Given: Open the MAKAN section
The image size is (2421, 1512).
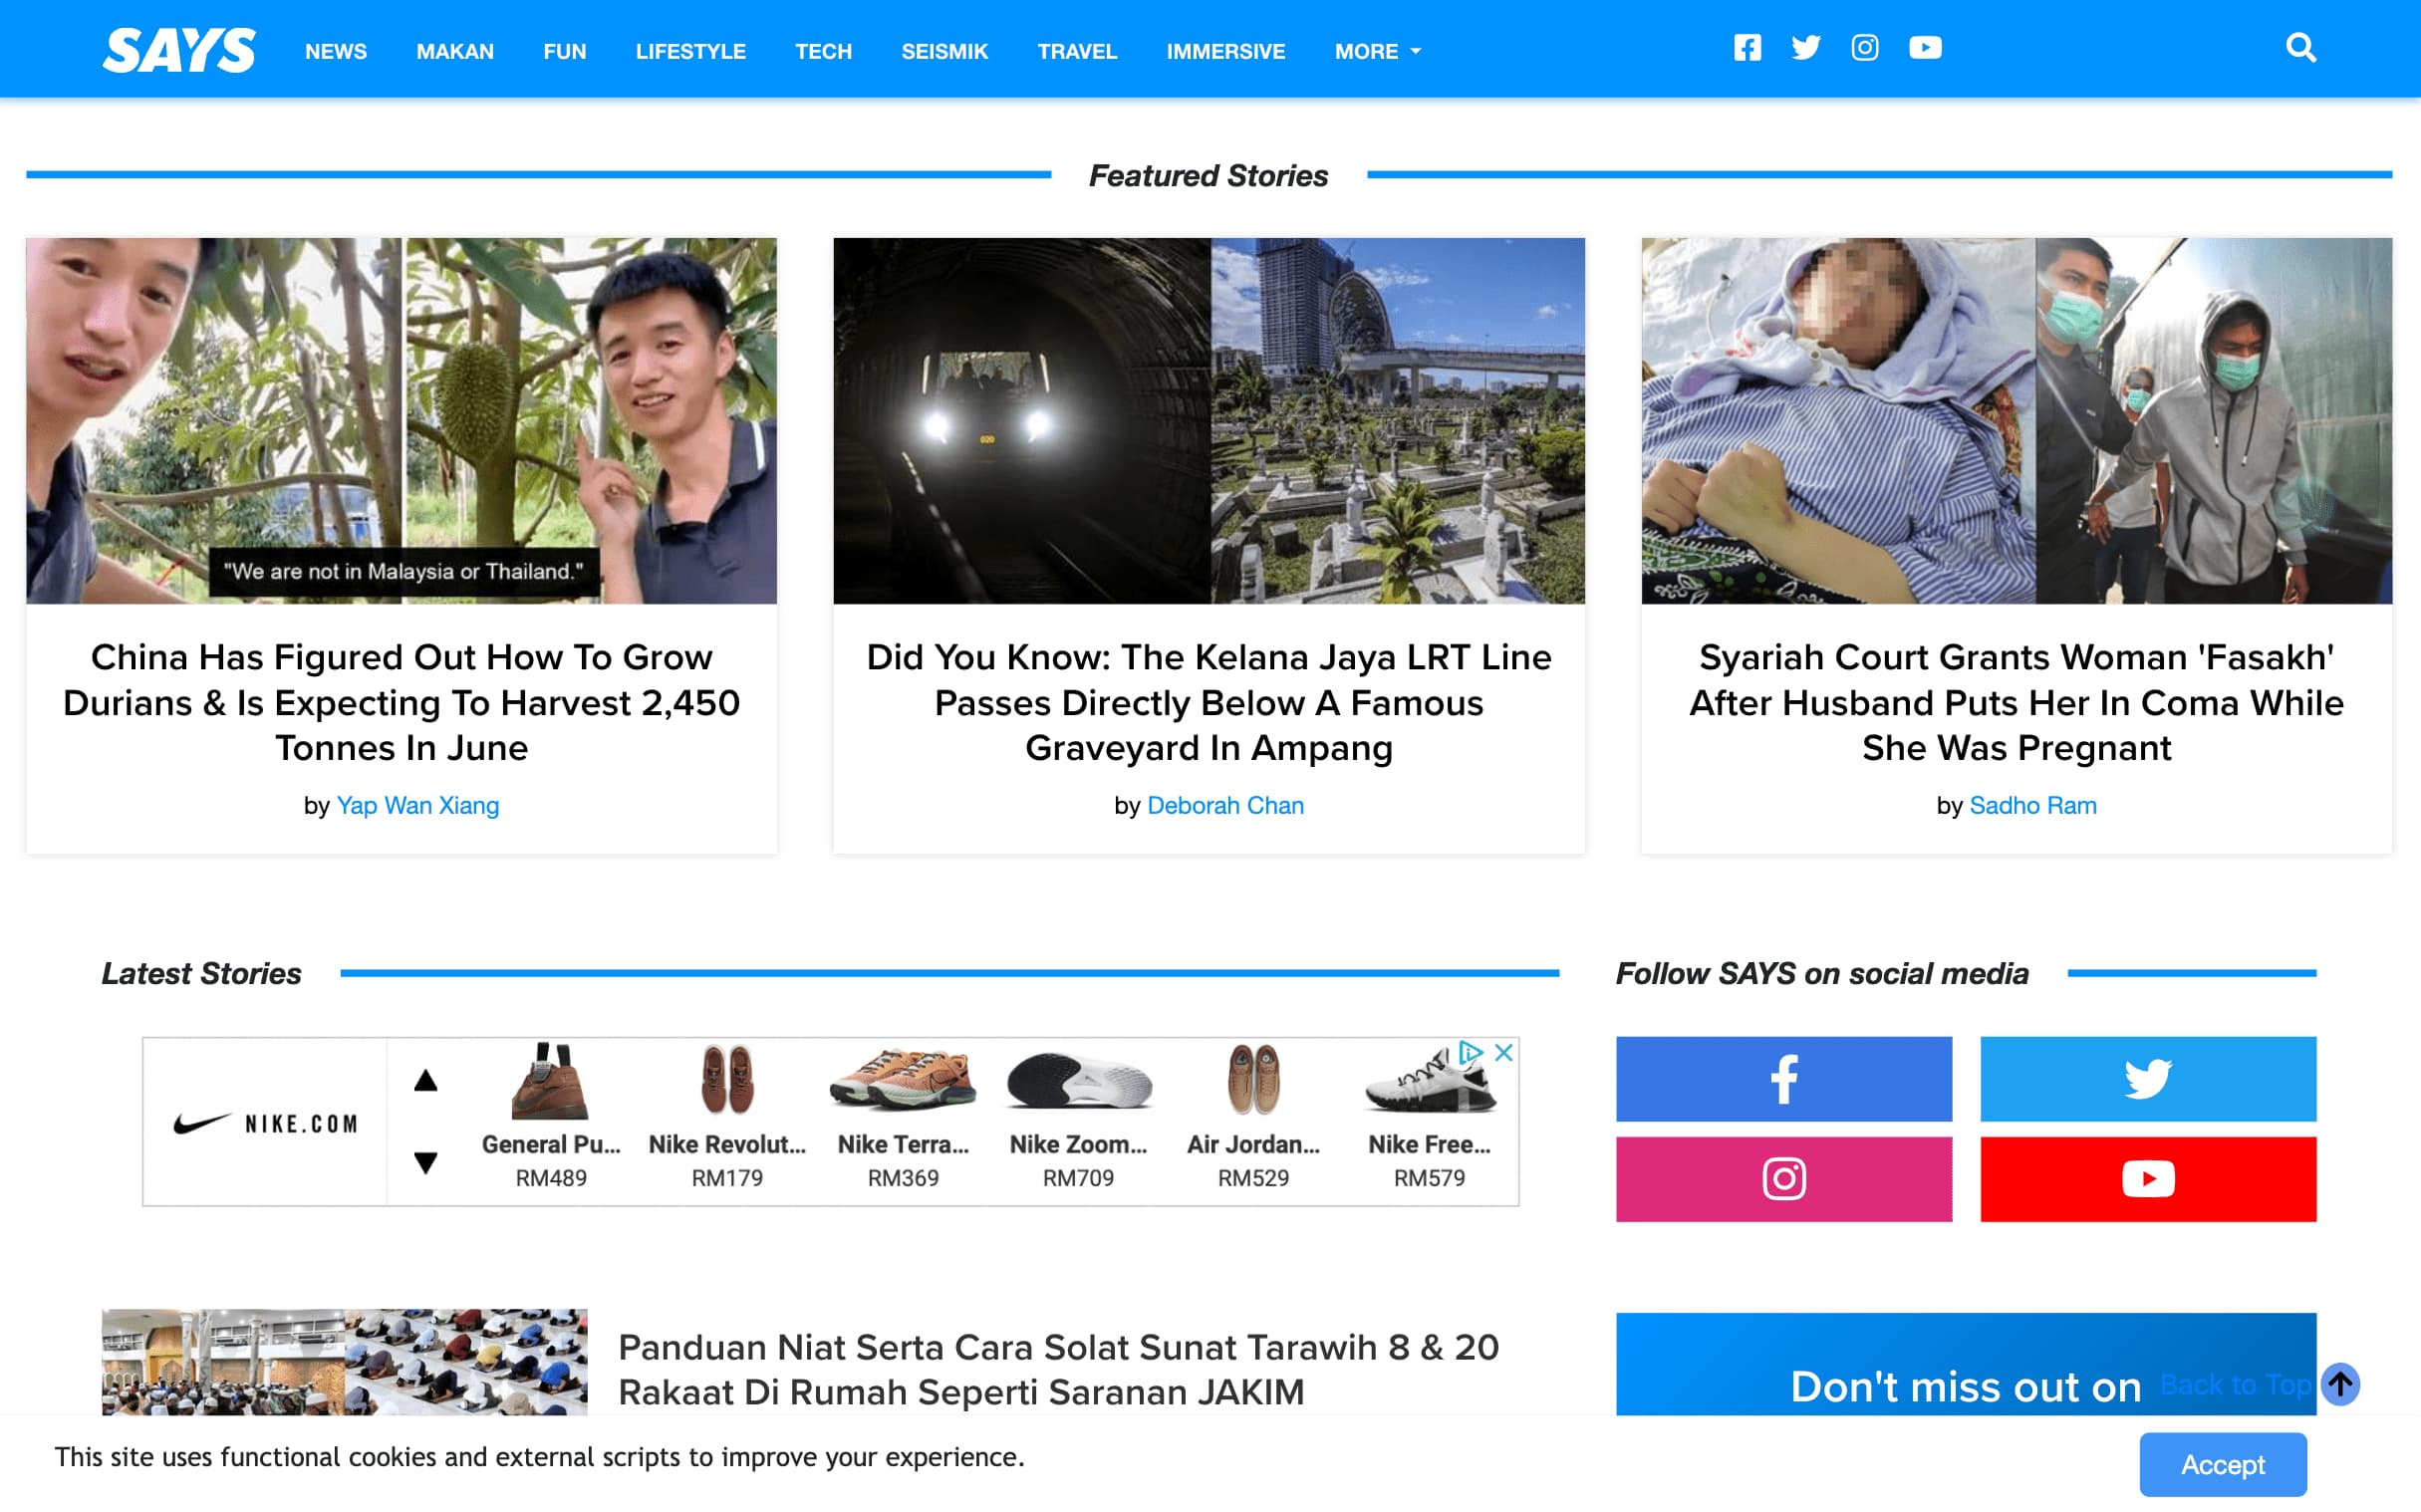Looking at the screenshot, I should (x=455, y=51).
